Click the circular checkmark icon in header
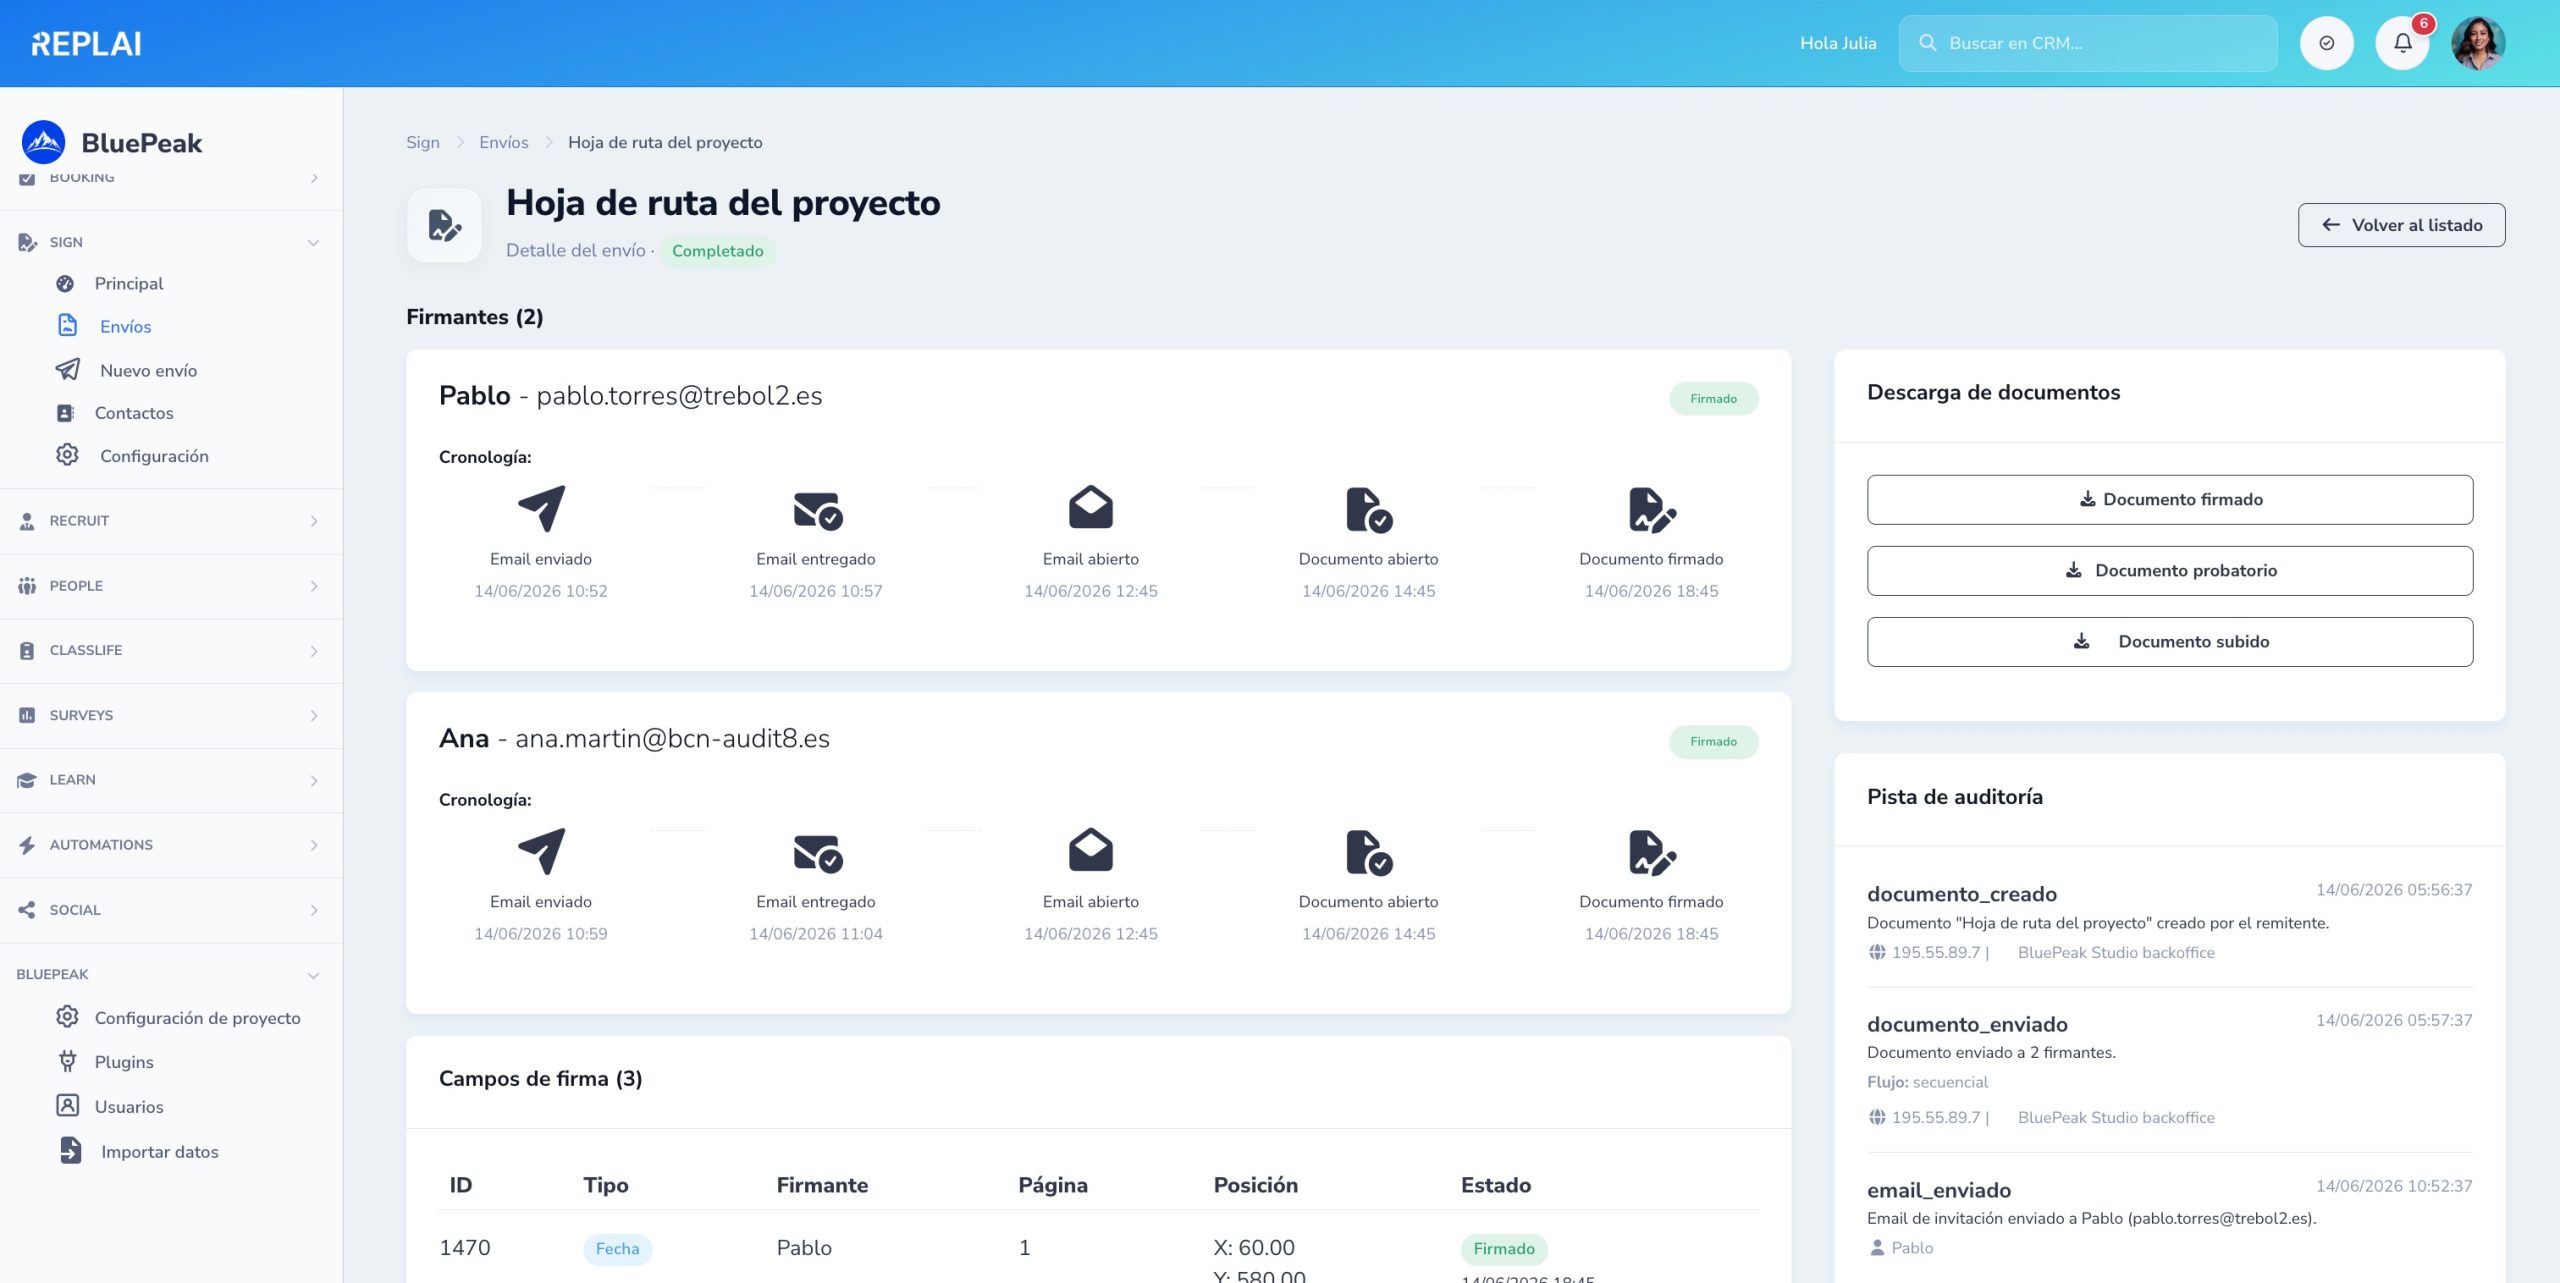Viewport: 2560px width, 1283px height. click(x=2326, y=43)
